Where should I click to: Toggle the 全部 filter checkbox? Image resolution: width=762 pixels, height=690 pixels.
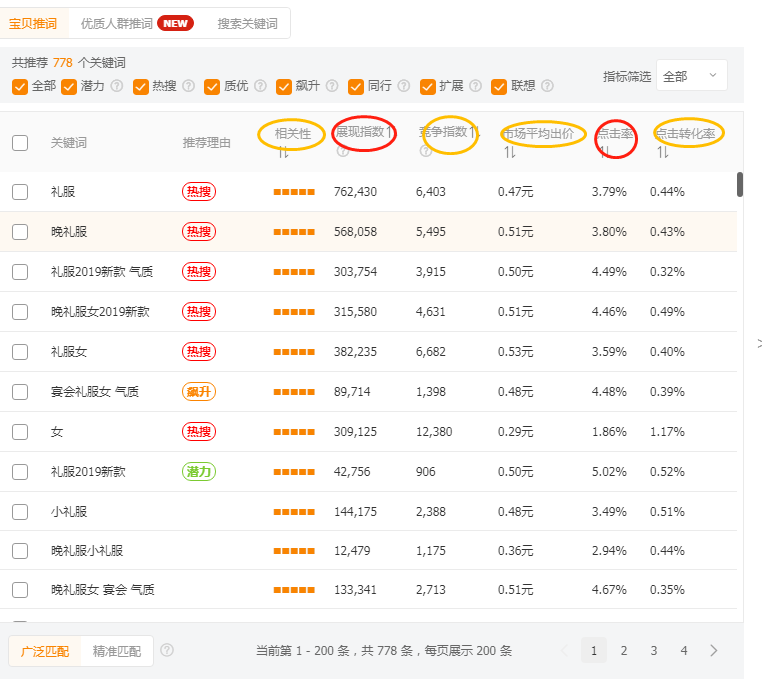(x=20, y=86)
